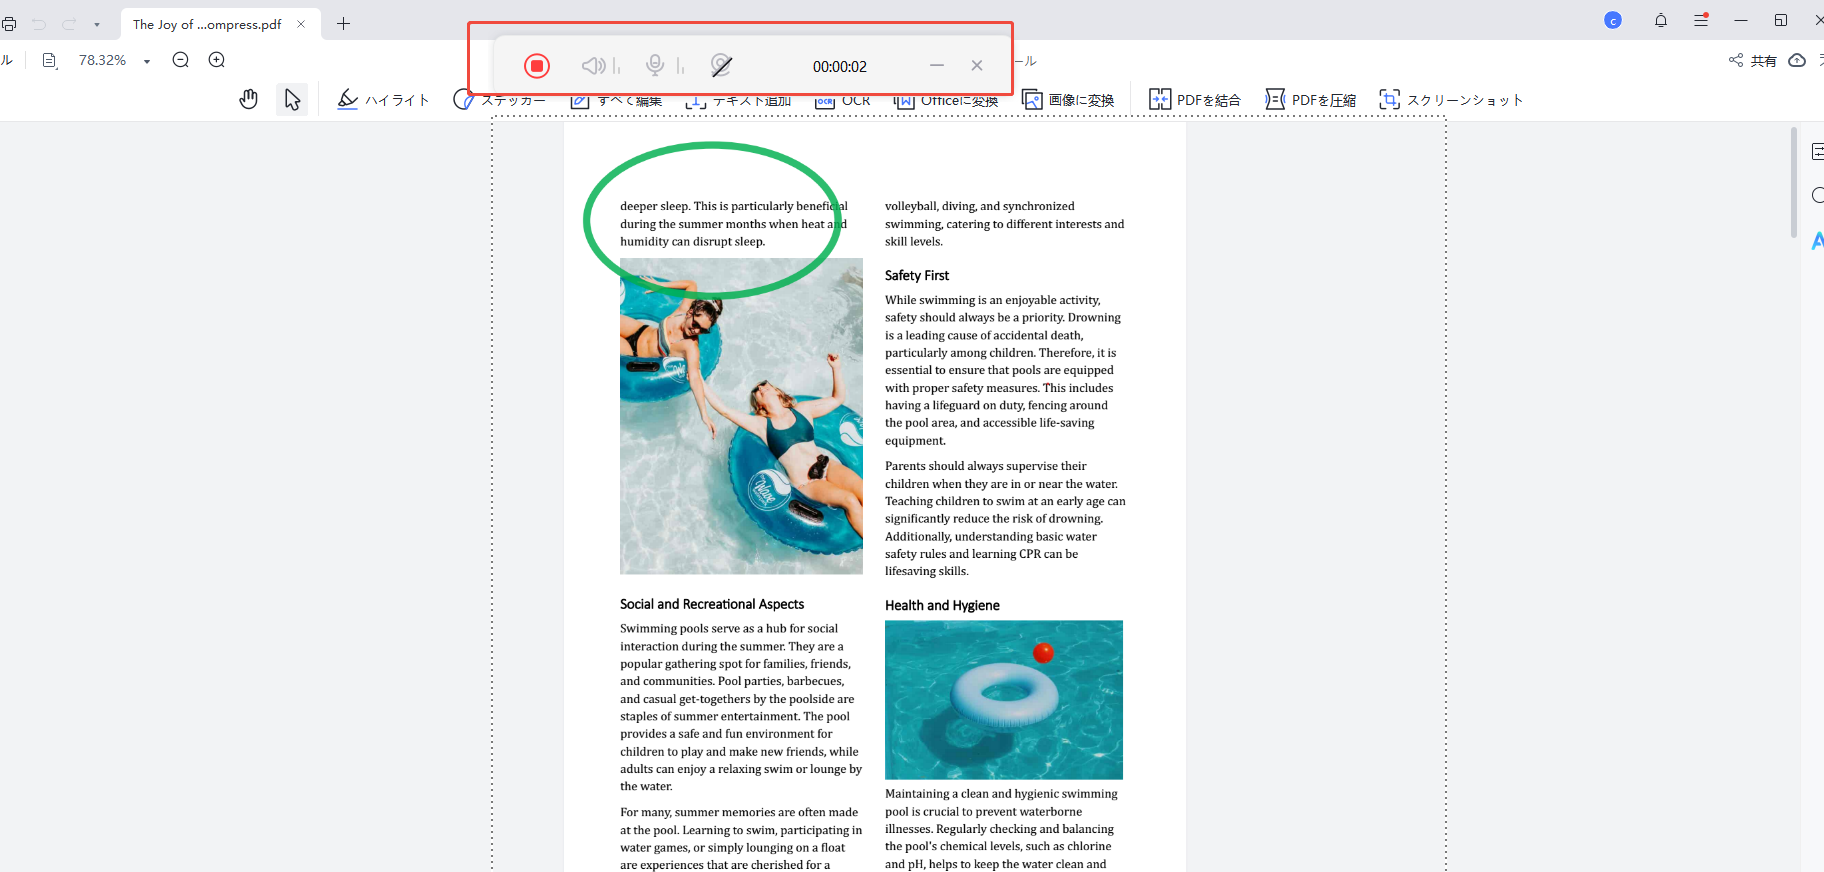
Task: Click PDFを結合 merge PDF tool
Action: [x=1195, y=100]
